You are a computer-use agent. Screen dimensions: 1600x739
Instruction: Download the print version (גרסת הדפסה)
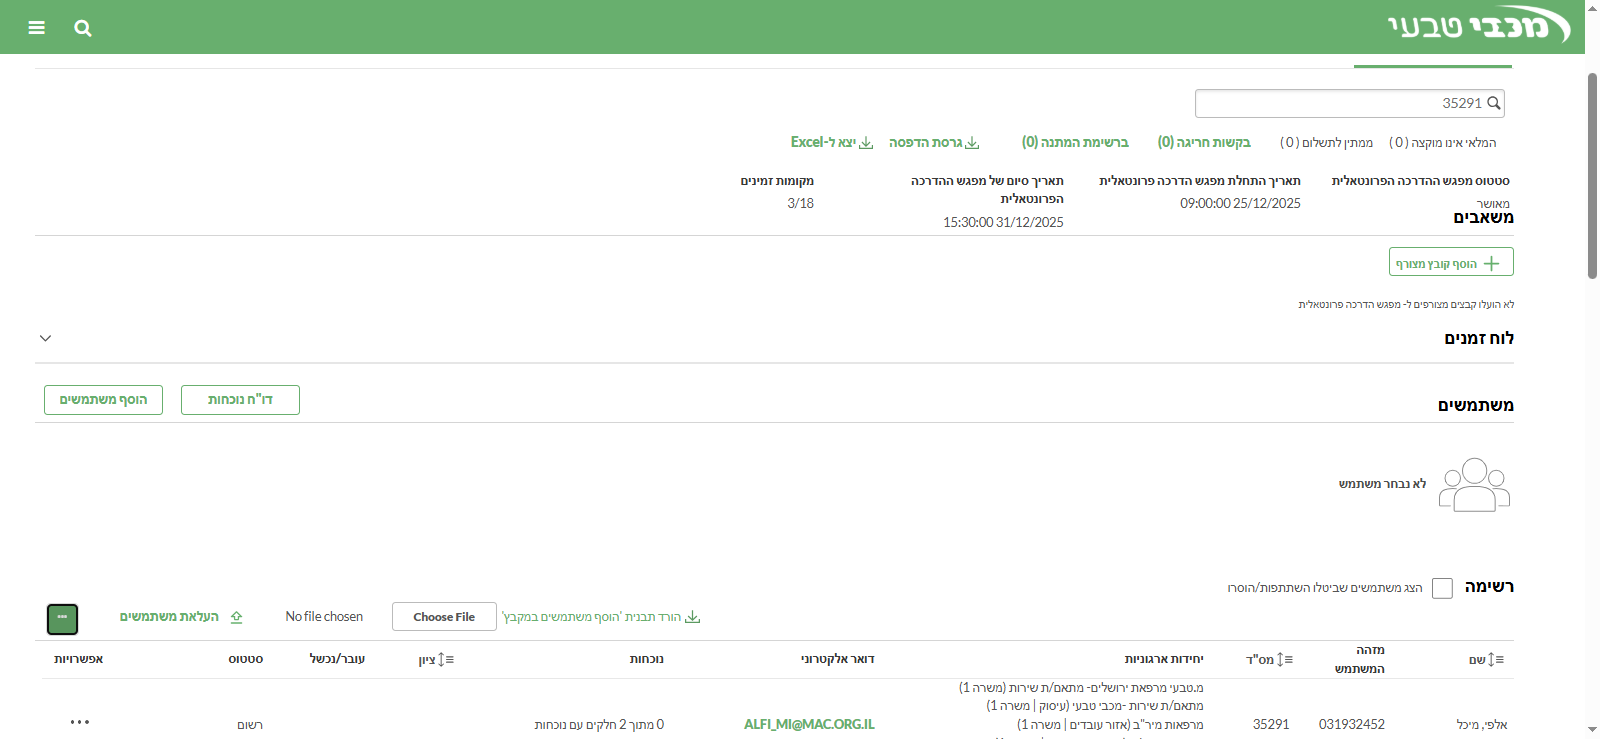pos(933,143)
